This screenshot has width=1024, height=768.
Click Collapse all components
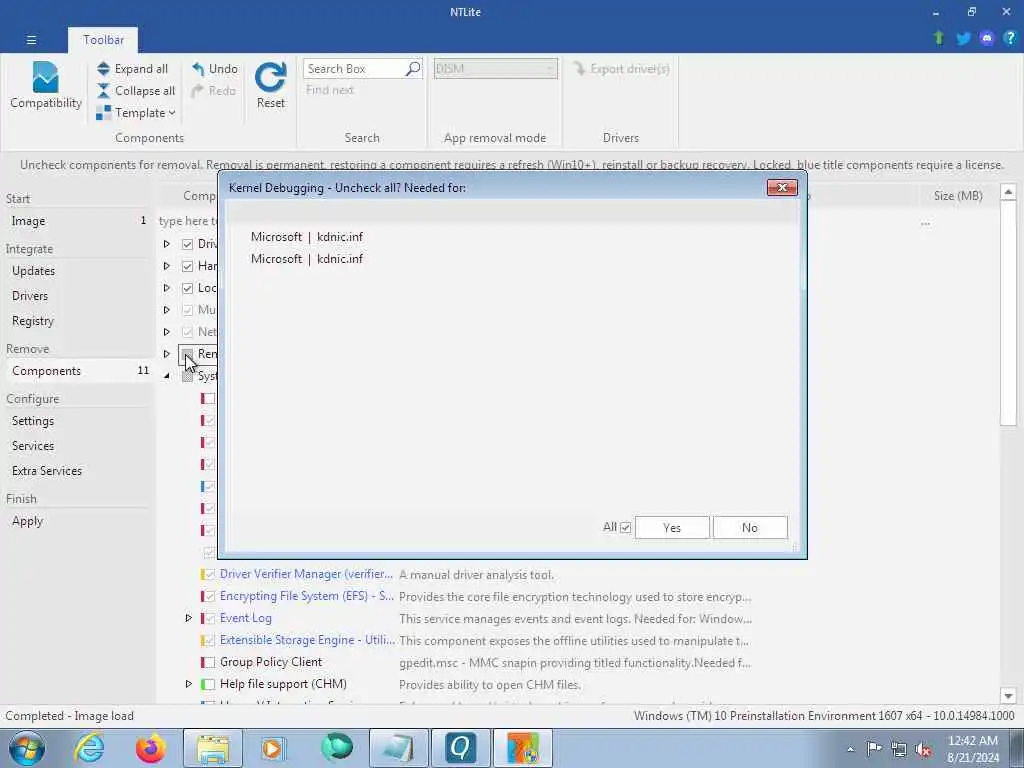(136, 91)
